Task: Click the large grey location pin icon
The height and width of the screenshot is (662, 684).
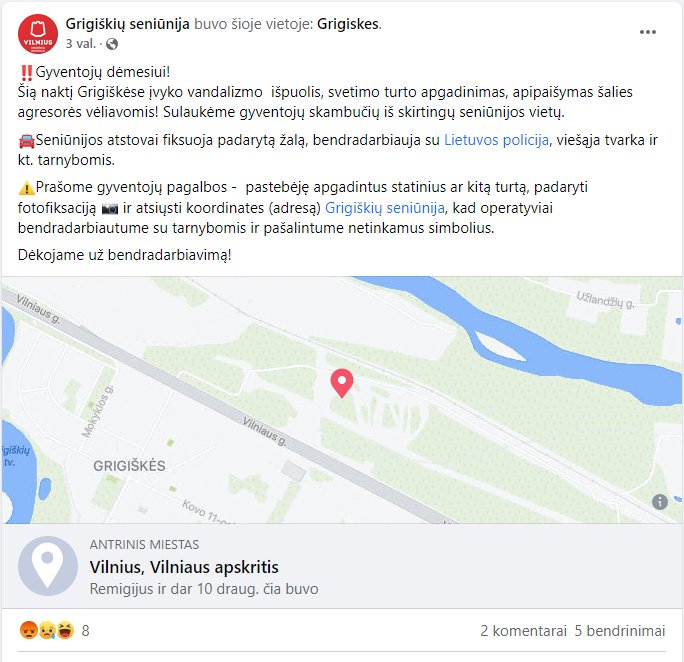Action: point(48,566)
